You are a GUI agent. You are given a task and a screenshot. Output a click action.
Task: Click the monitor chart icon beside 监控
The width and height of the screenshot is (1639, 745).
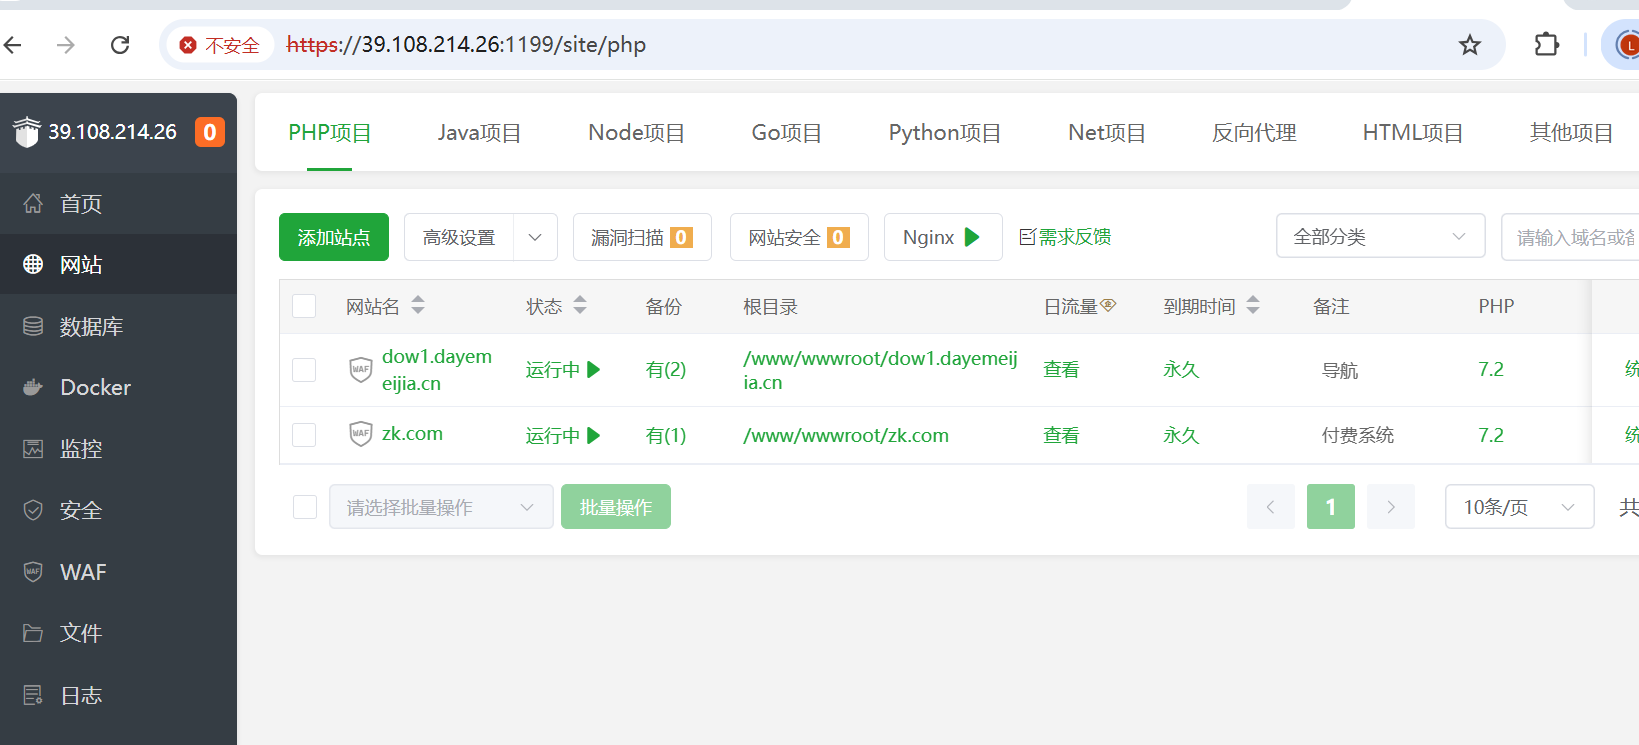(x=33, y=449)
